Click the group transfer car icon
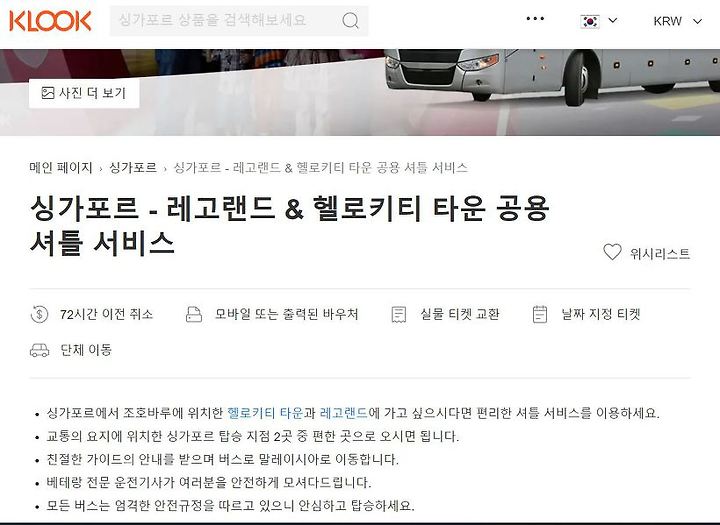The image size is (720, 525). (39, 350)
